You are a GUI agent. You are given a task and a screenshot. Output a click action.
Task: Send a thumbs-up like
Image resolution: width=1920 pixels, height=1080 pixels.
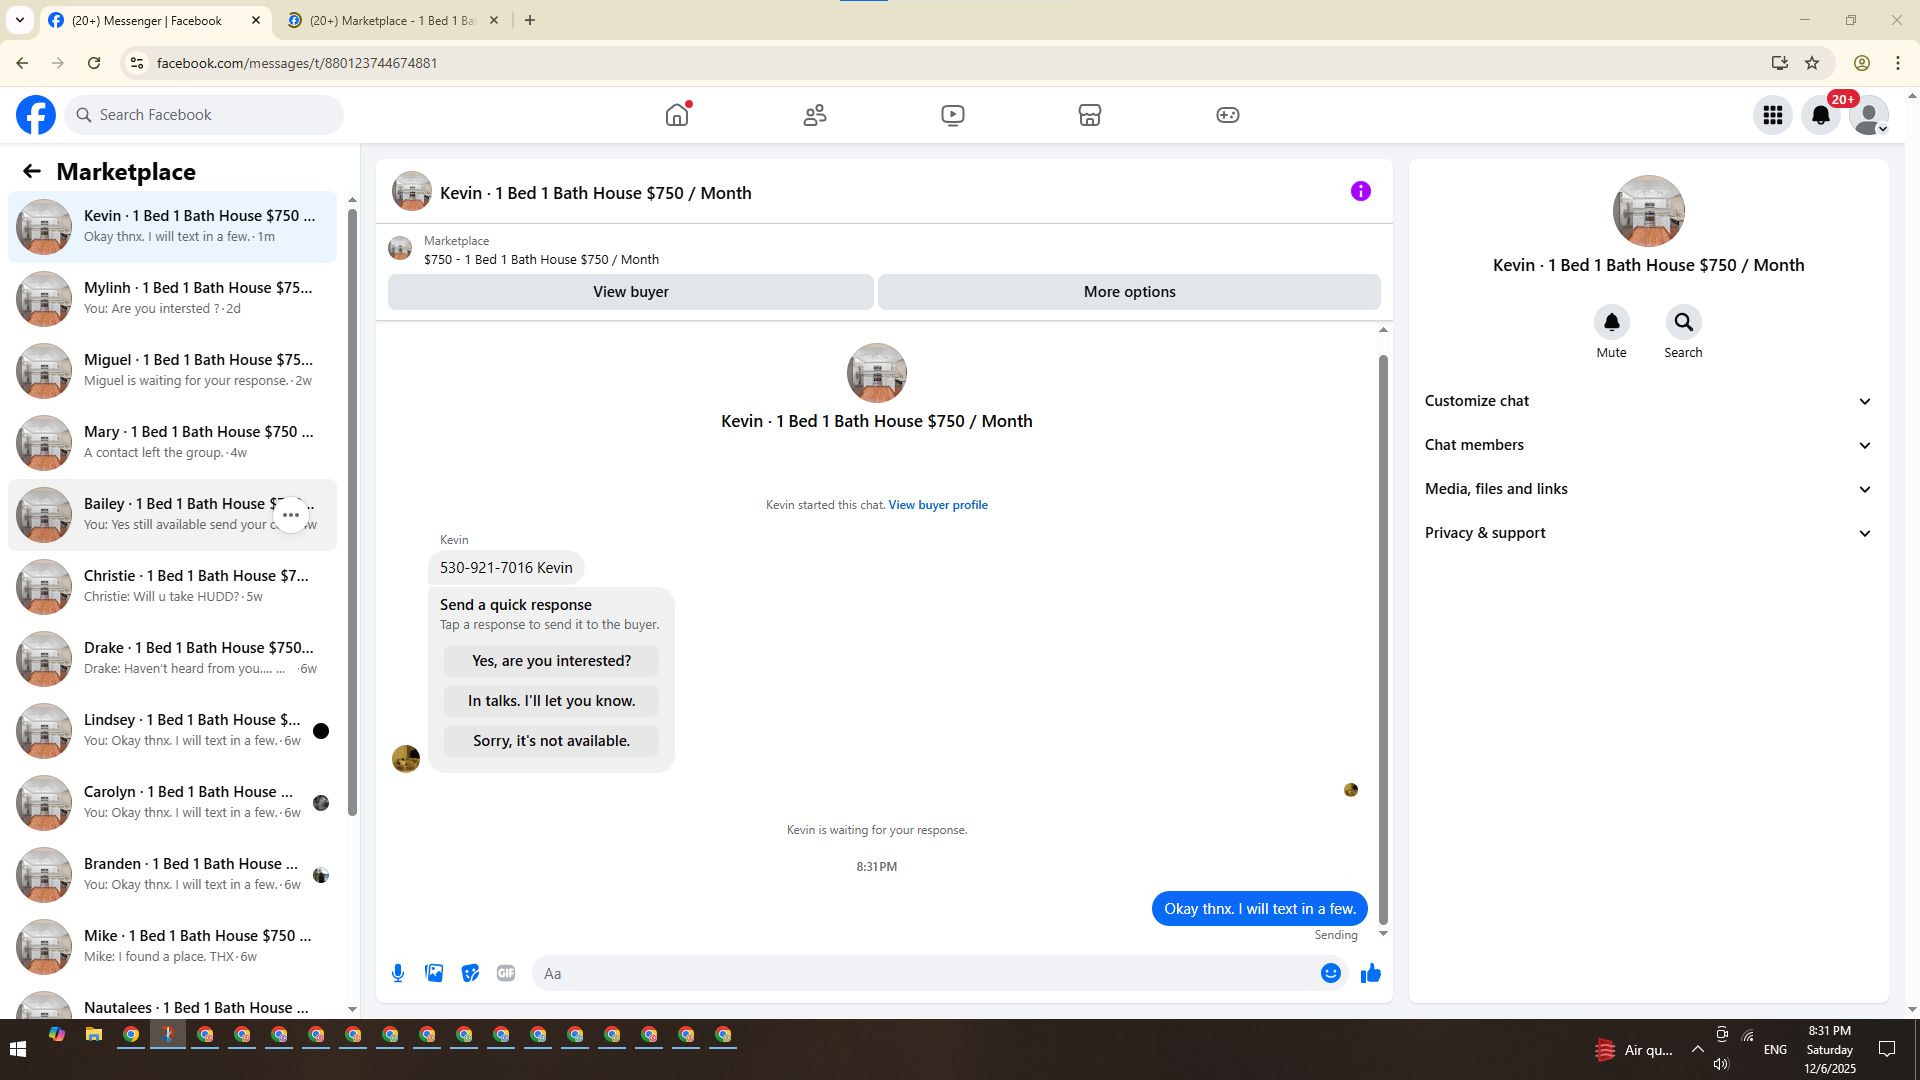[1370, 973]
